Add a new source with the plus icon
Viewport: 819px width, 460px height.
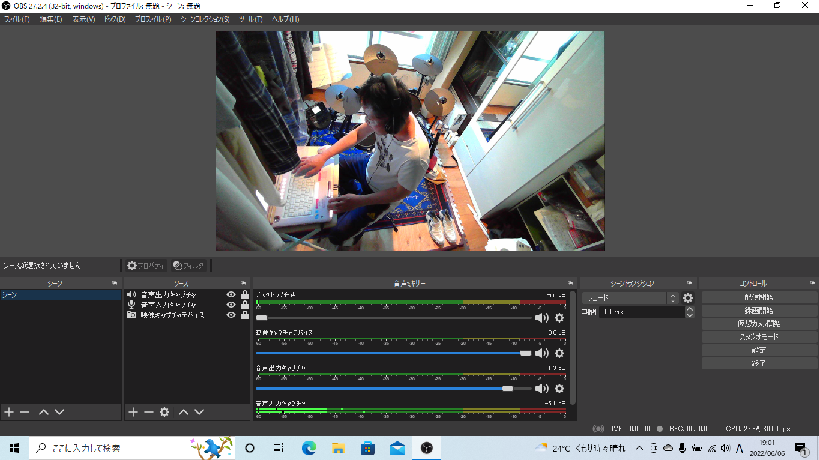pos(132,412)
